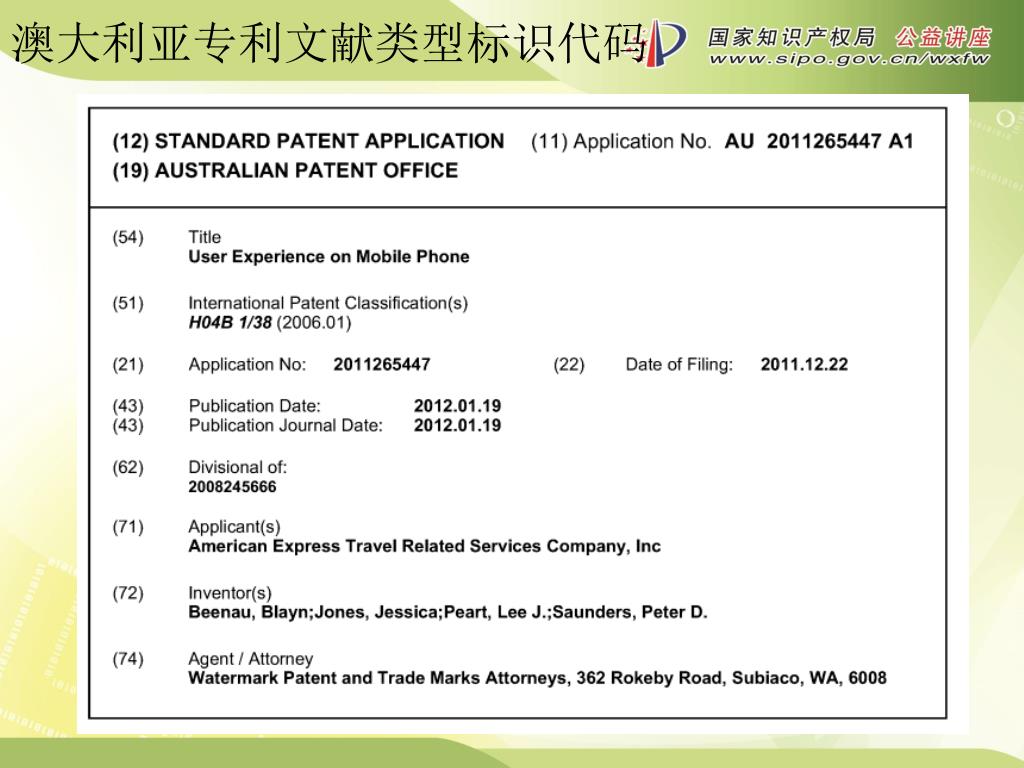Image resolution: width=1024 pixels, height=768 pixels.
Task: Click 'Agent / Attorney' label
Action: tap(251, 659)
